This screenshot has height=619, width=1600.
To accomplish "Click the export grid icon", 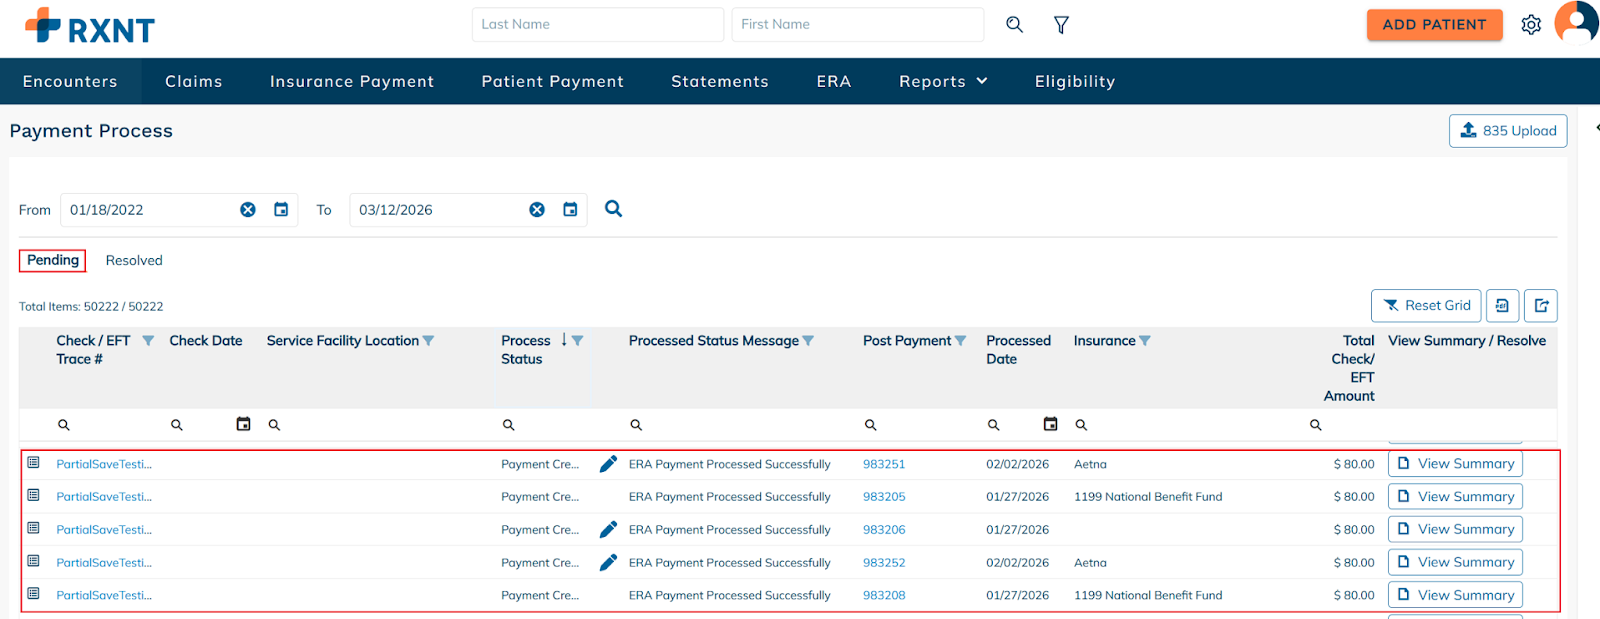I will pos(1541,306).
